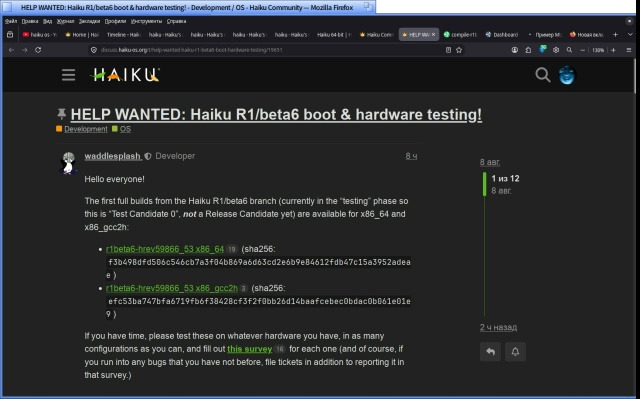Screen dimensions: 640x399
Task: Zoom out with the minus button
Action: pos(582,50)
